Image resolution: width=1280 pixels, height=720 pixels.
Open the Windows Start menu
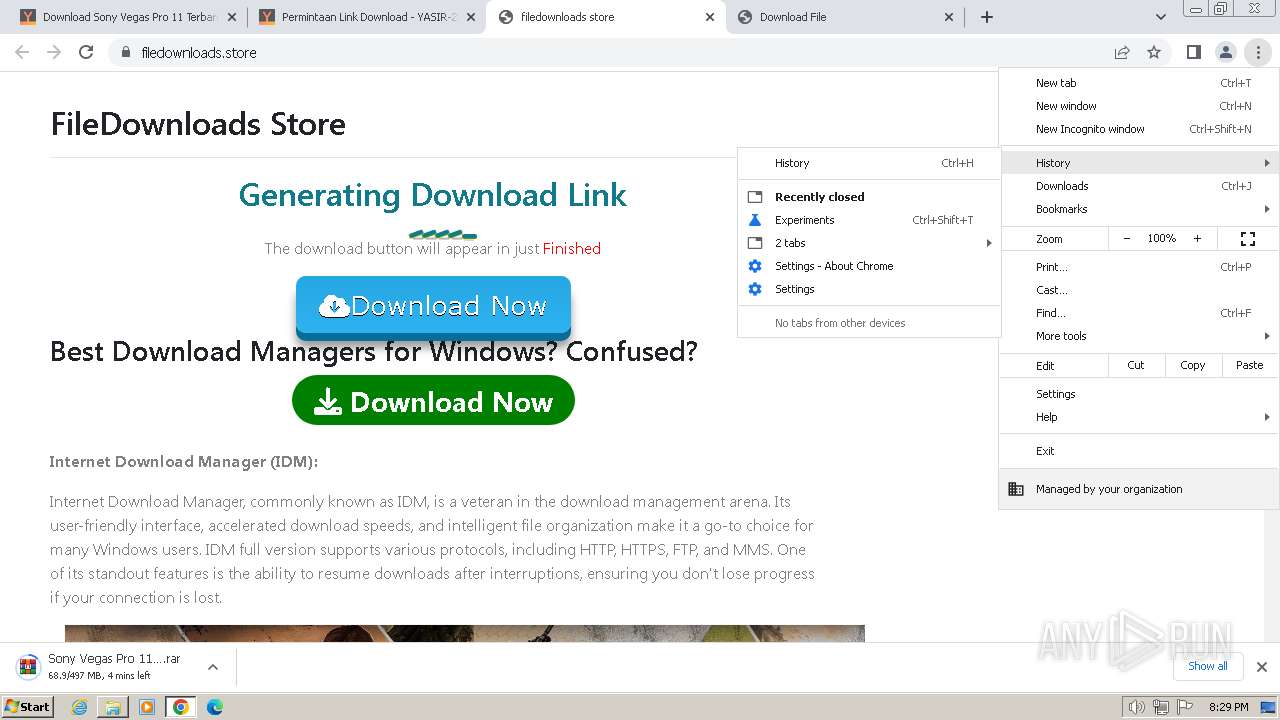click(28, 707)
